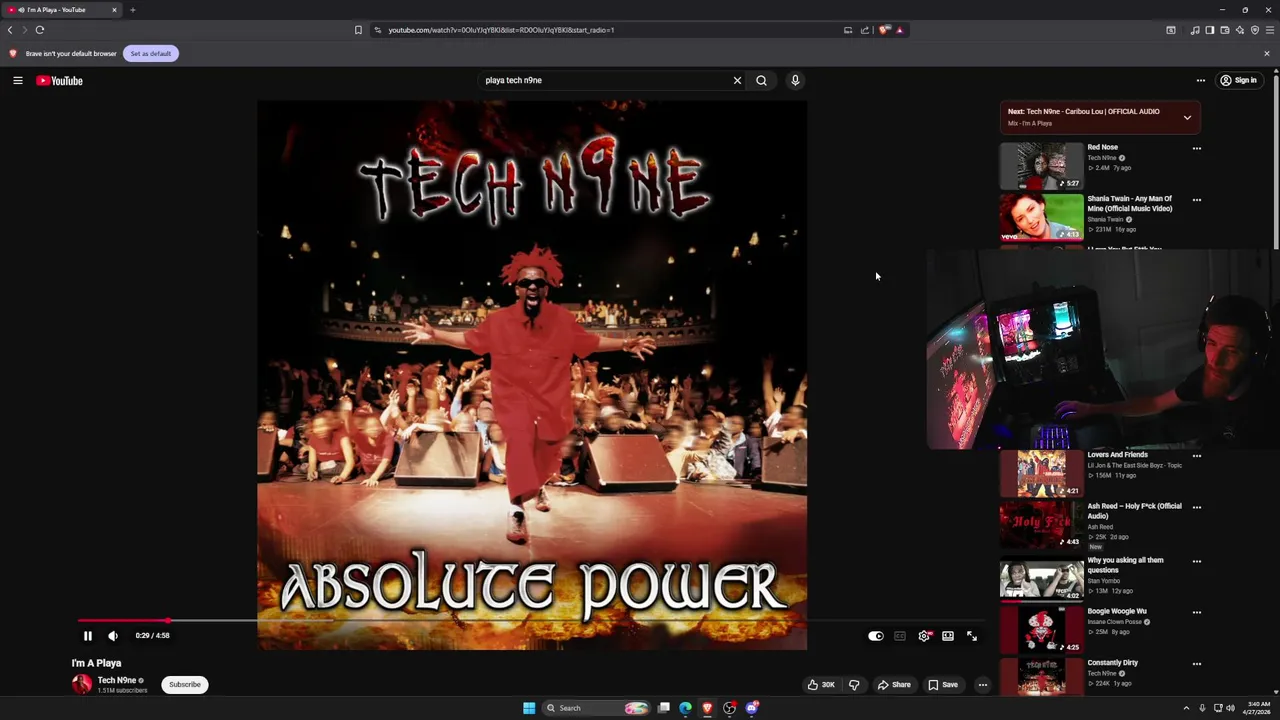
Task: Start voice search with microphone
Action: (795, 80)
